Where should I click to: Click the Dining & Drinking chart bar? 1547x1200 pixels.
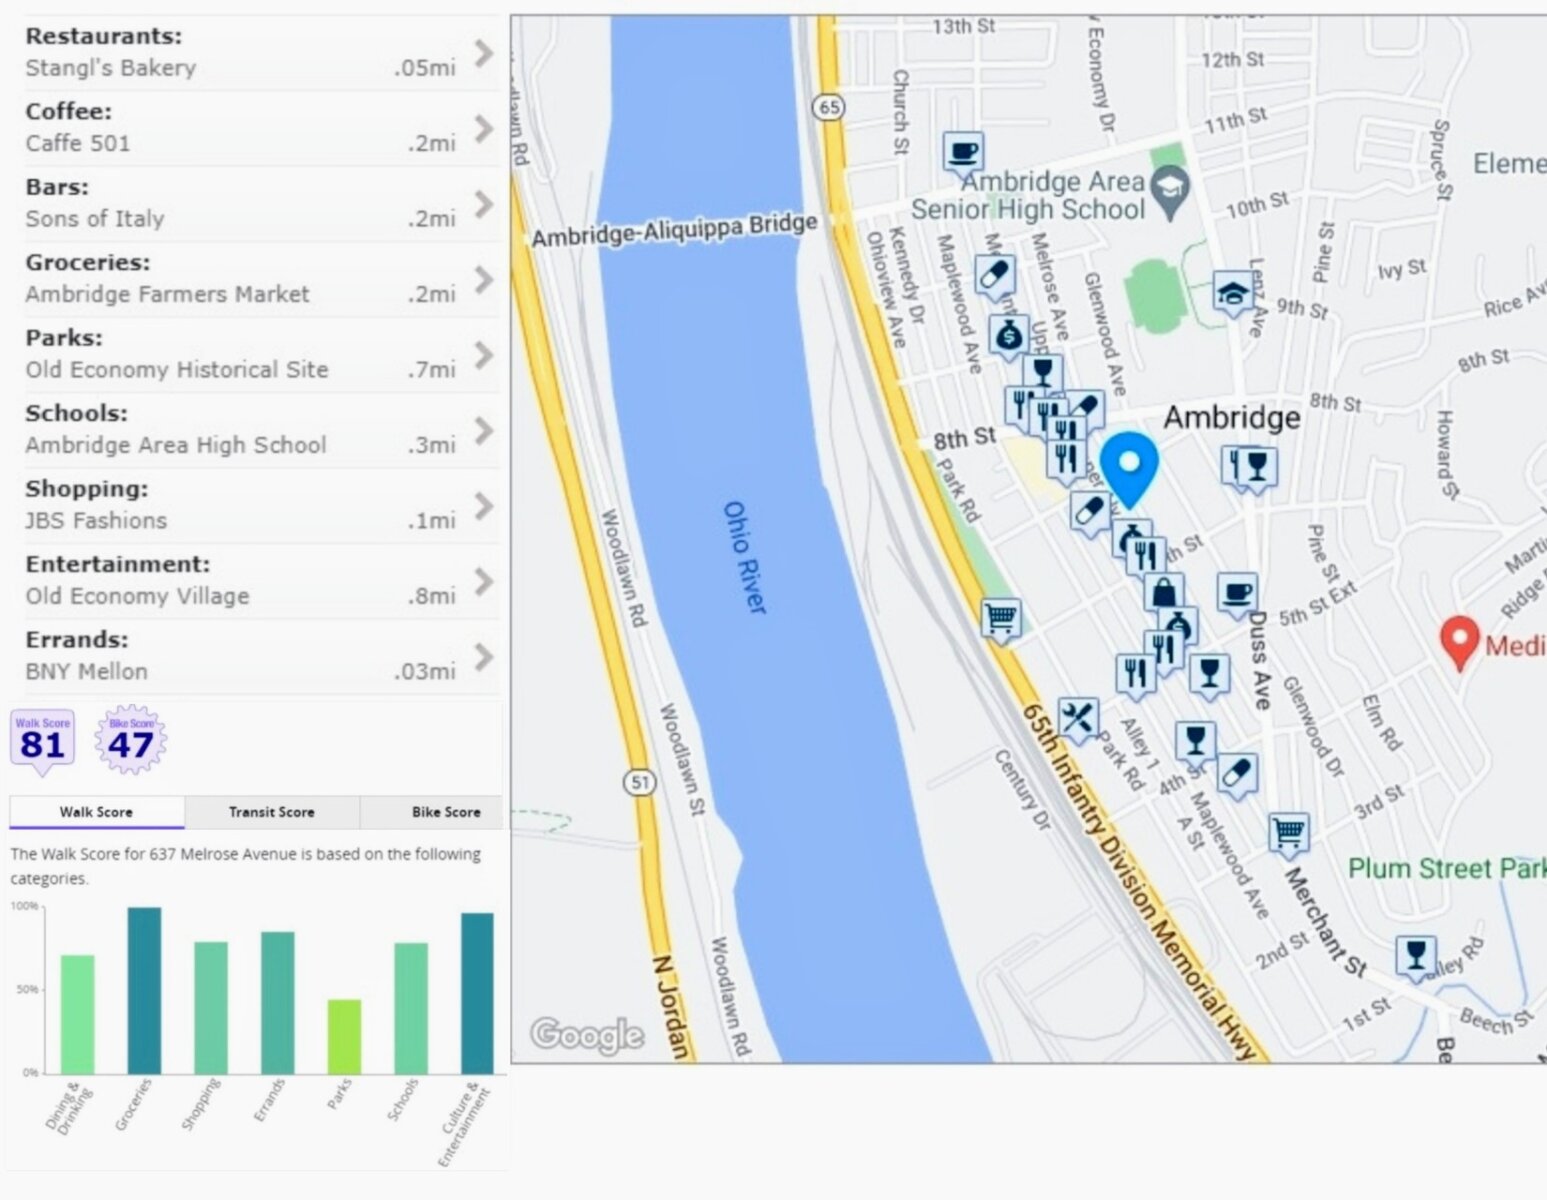tap(78, 1014)
